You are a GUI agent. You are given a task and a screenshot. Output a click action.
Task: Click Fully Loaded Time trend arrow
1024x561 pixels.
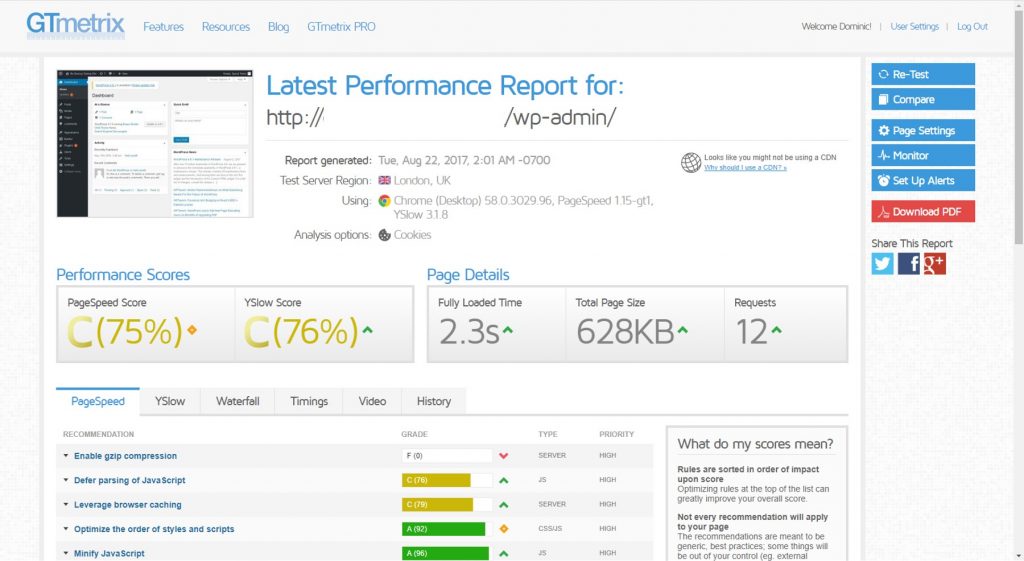click(507, 330)
